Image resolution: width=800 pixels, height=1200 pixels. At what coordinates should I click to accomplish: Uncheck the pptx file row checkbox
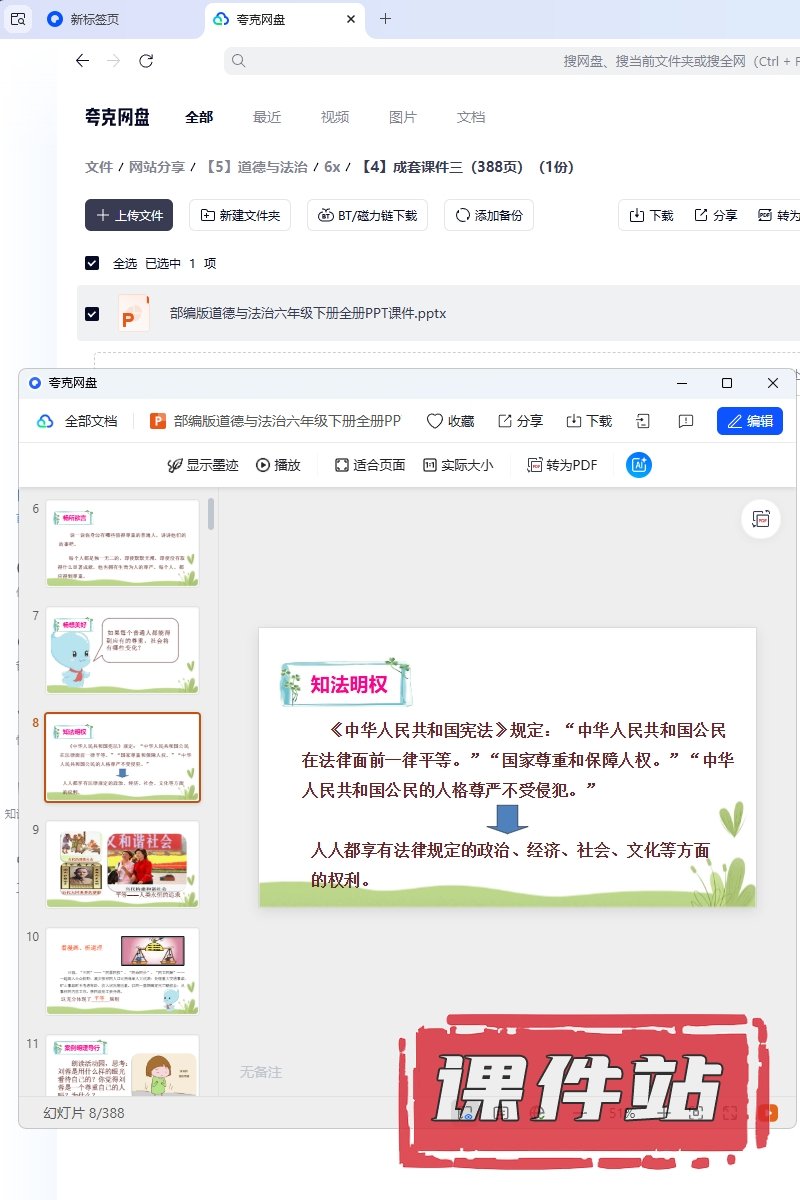pos(92,313)
